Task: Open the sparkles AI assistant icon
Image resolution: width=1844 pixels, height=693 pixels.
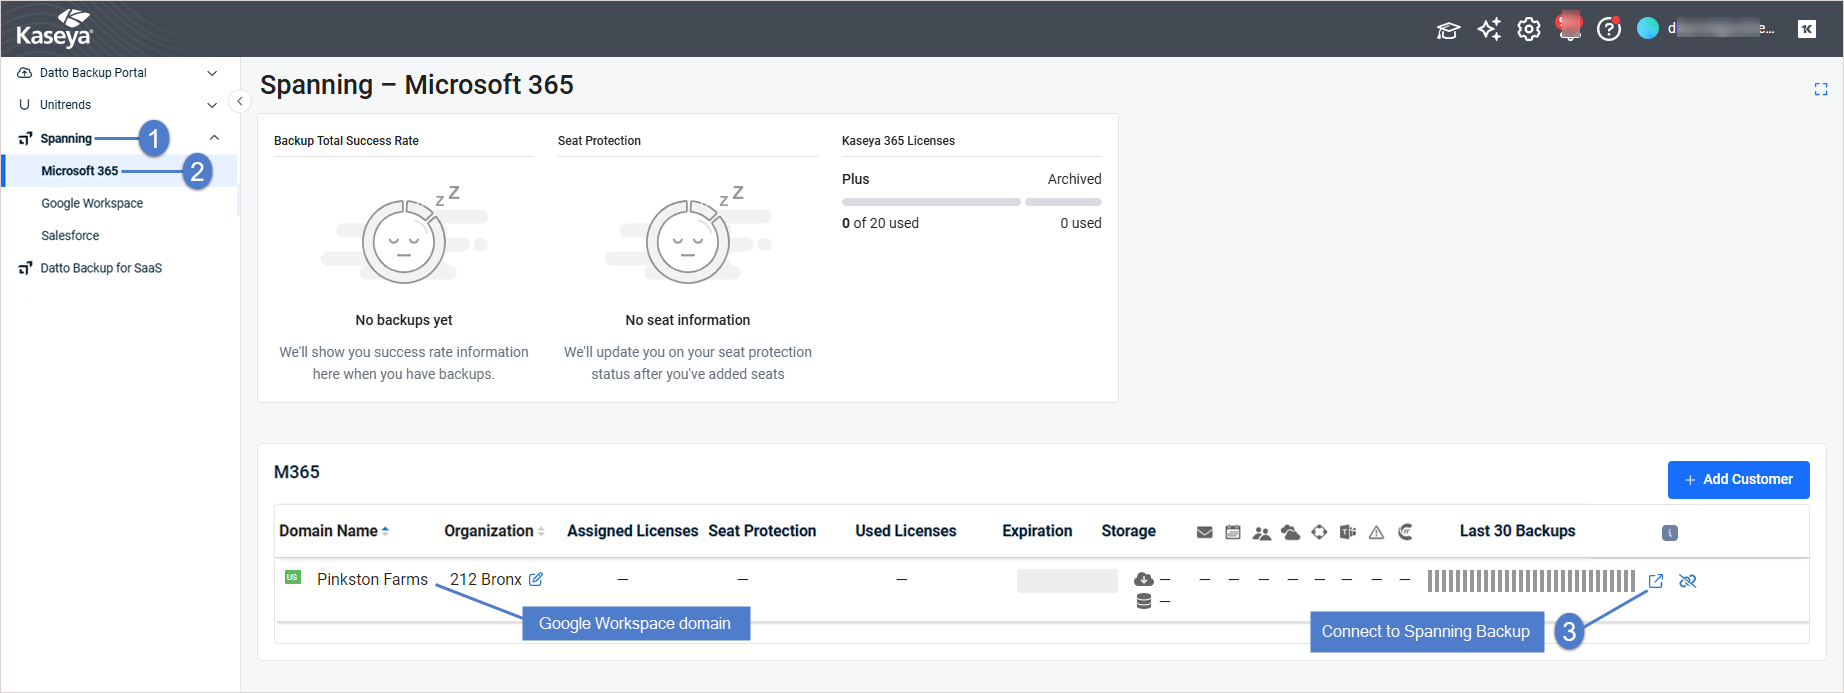Action: pos(1489,29)
